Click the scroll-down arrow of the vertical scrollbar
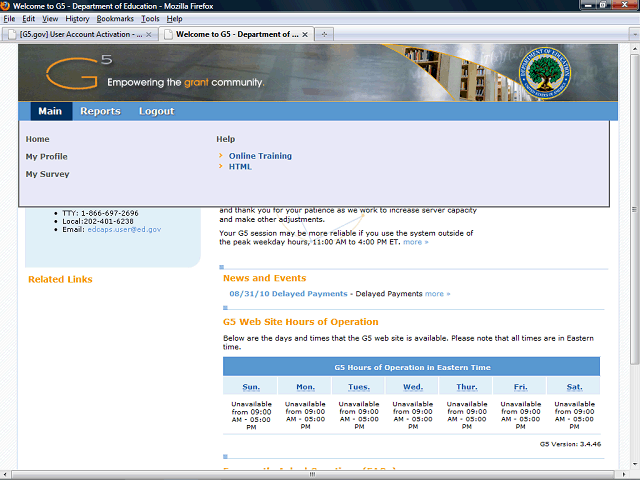Image resolution: width=640 pixels, height=480 pixels. [635, 464]
